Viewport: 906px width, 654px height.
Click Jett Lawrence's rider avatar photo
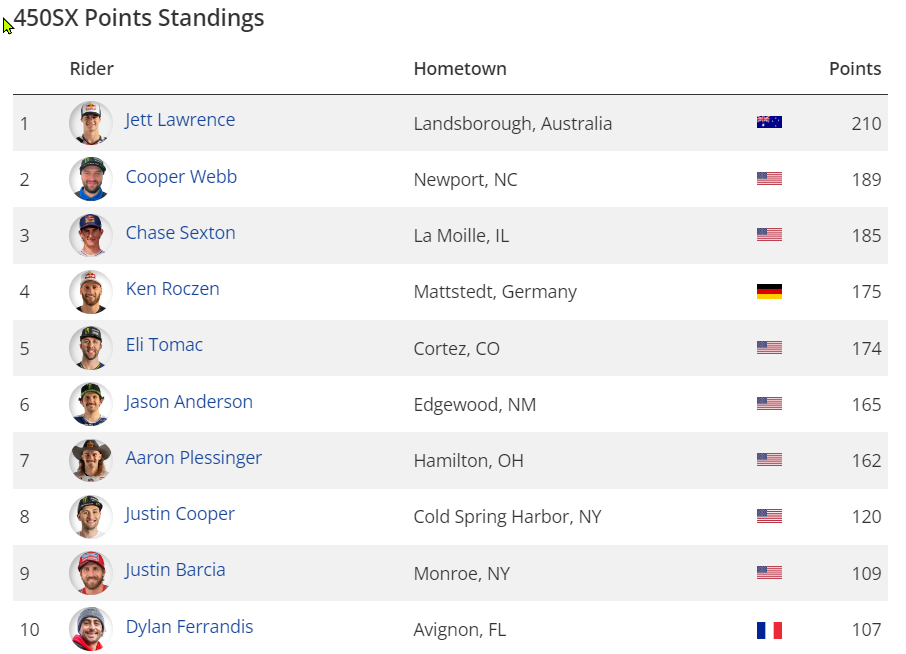point(90,123)
